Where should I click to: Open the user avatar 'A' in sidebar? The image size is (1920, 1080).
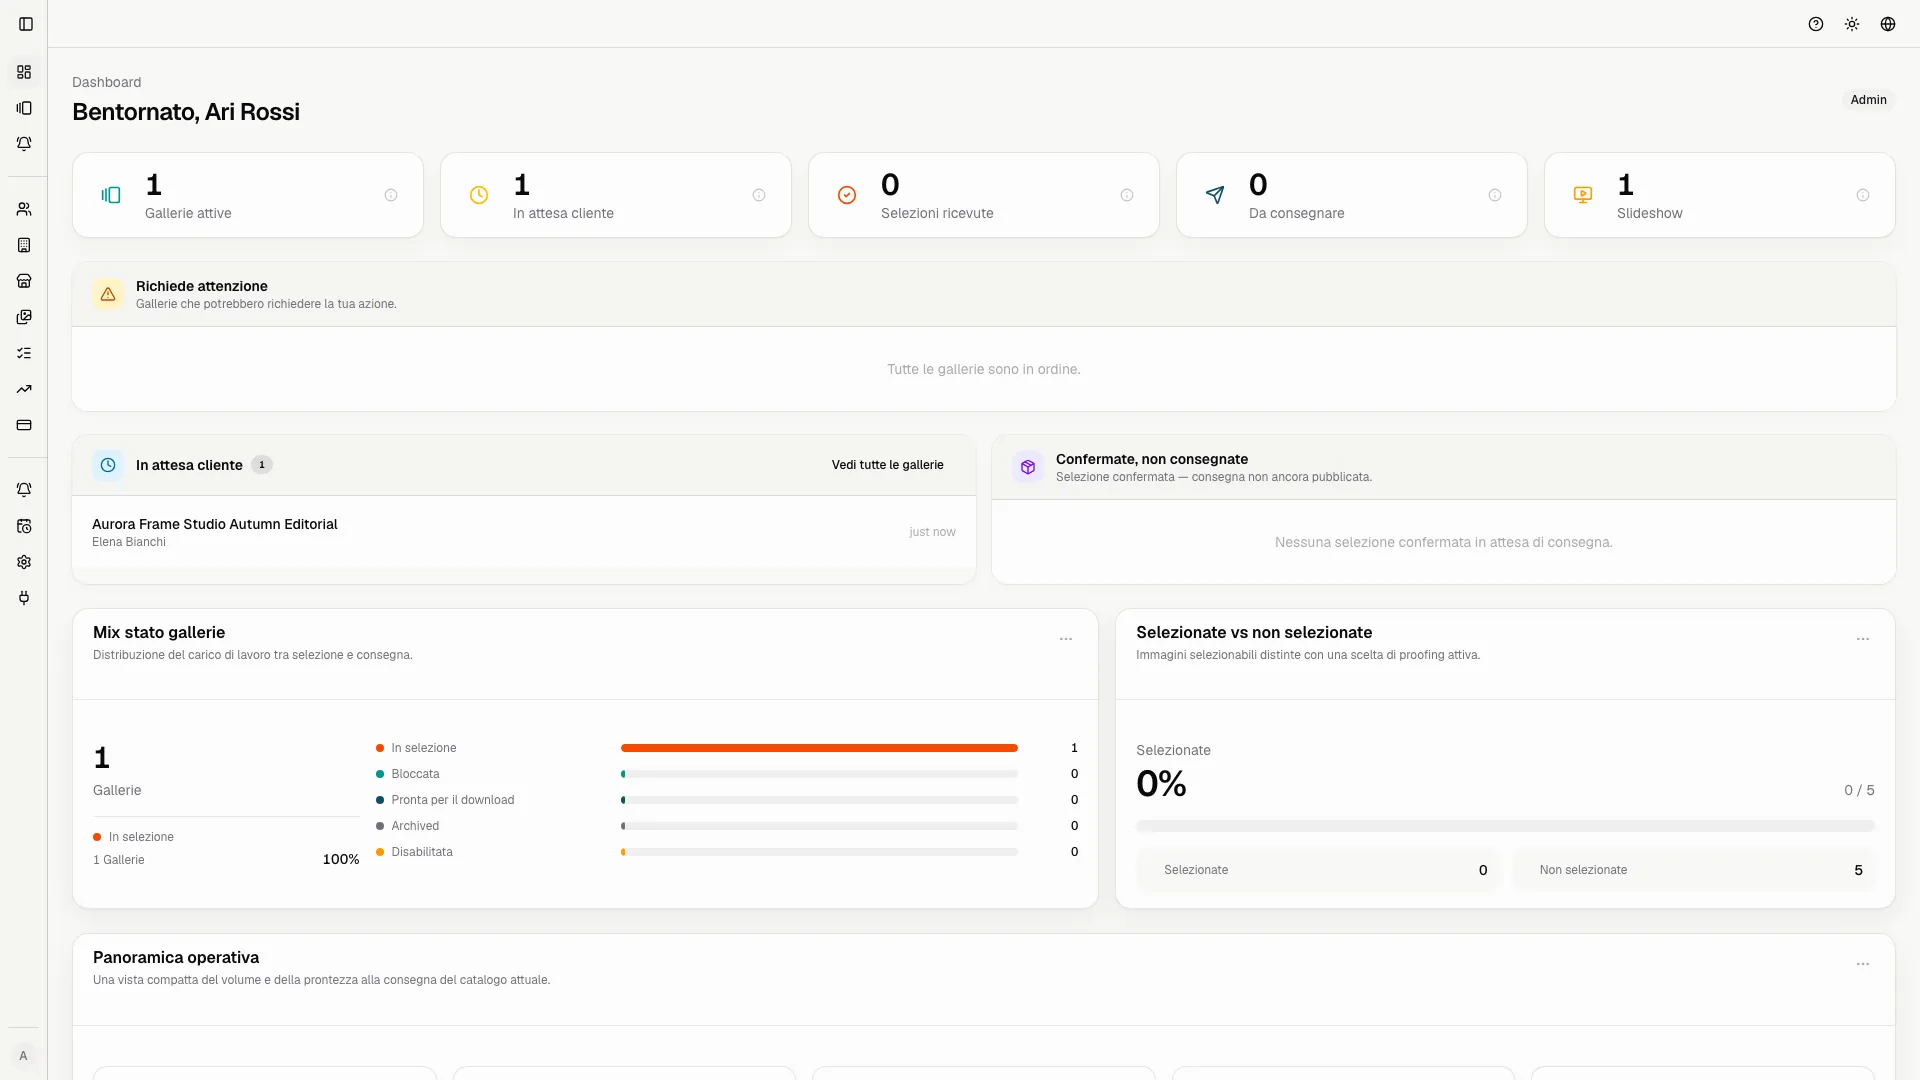(x=23, y=1056)
